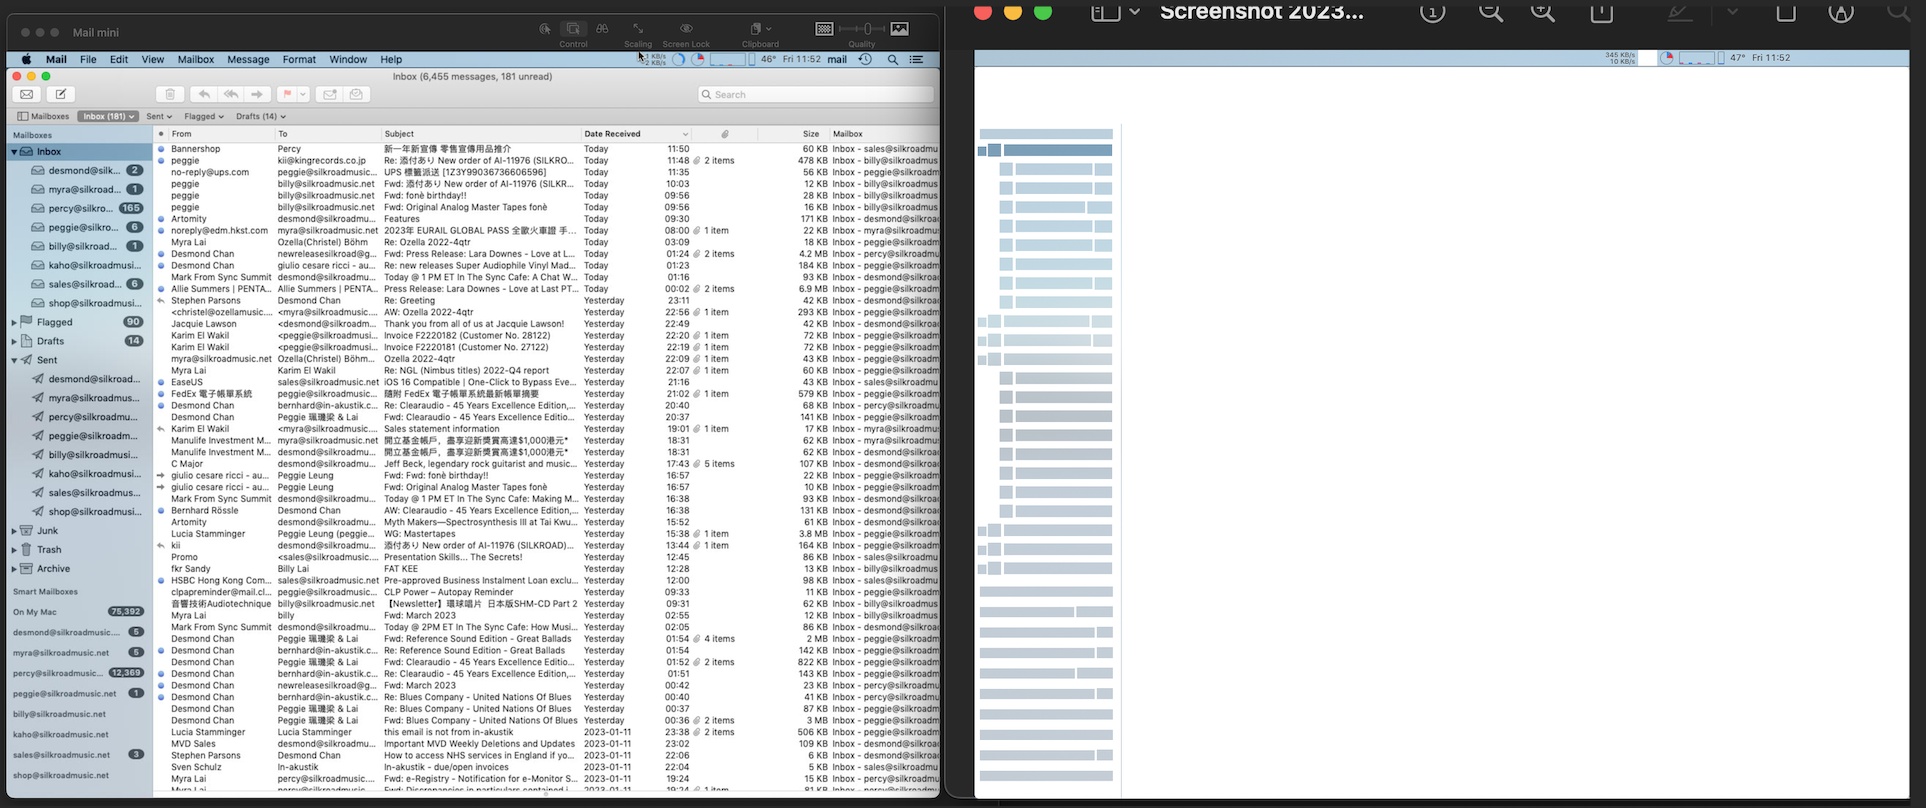The height and width of the screenshot is (808, 1926).
Task: Open the Mailbox menu
Action: tap(196, 59)
